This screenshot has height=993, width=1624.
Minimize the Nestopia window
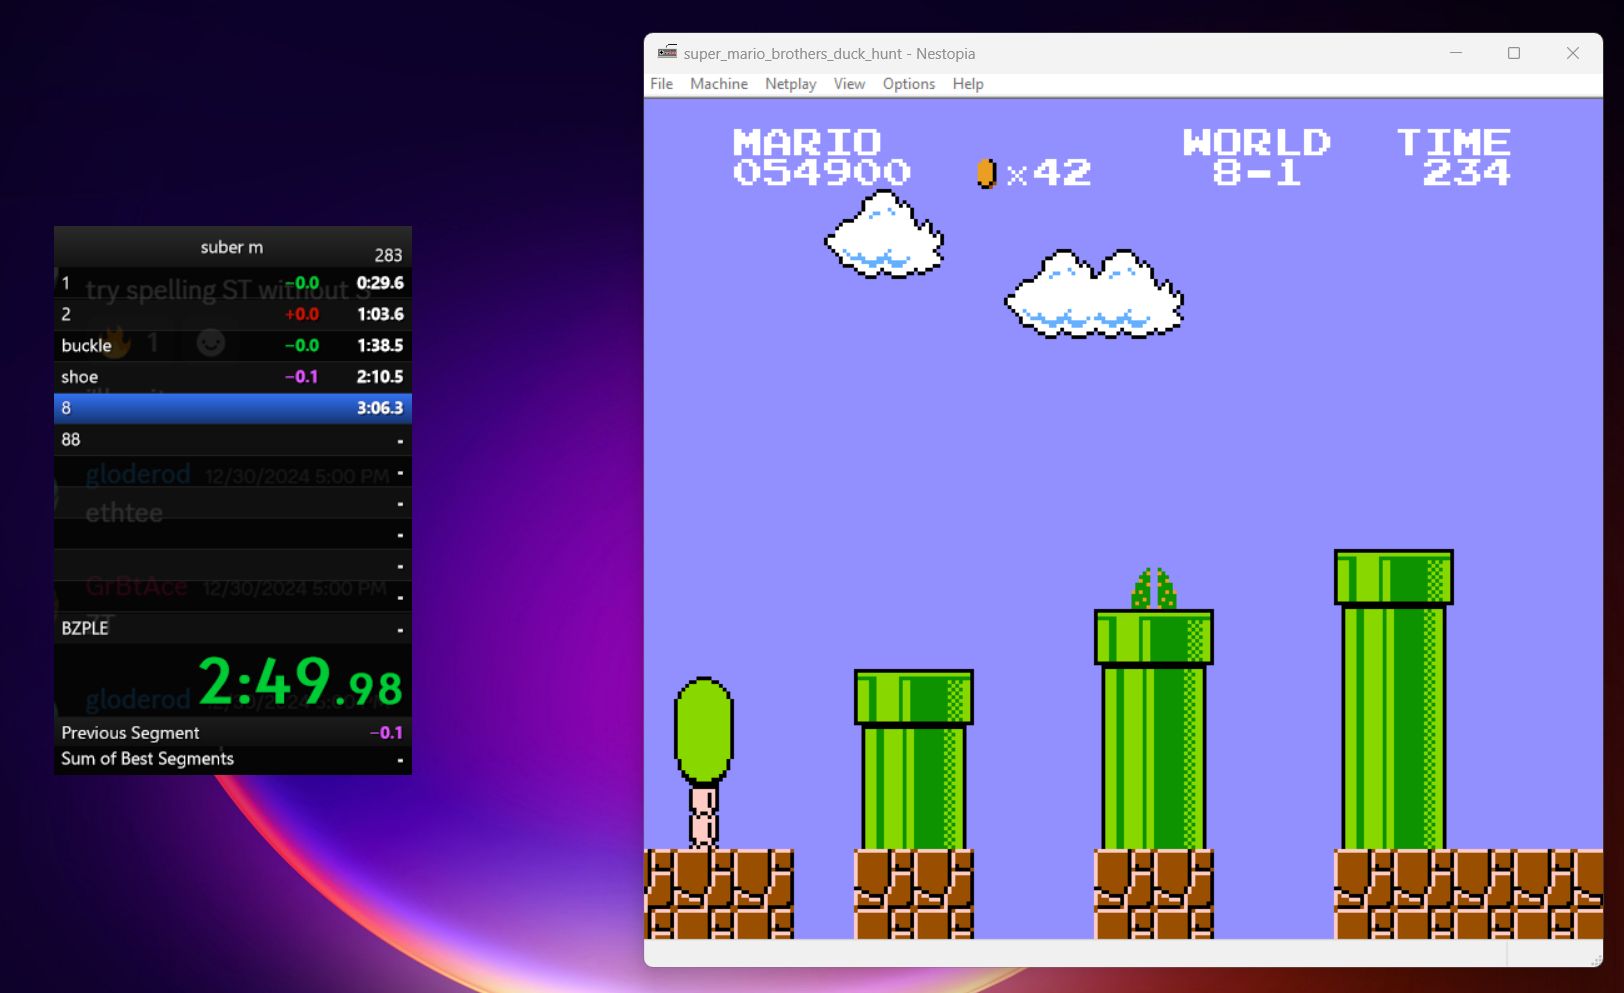pyautogui.click(x=1456, y=53)
